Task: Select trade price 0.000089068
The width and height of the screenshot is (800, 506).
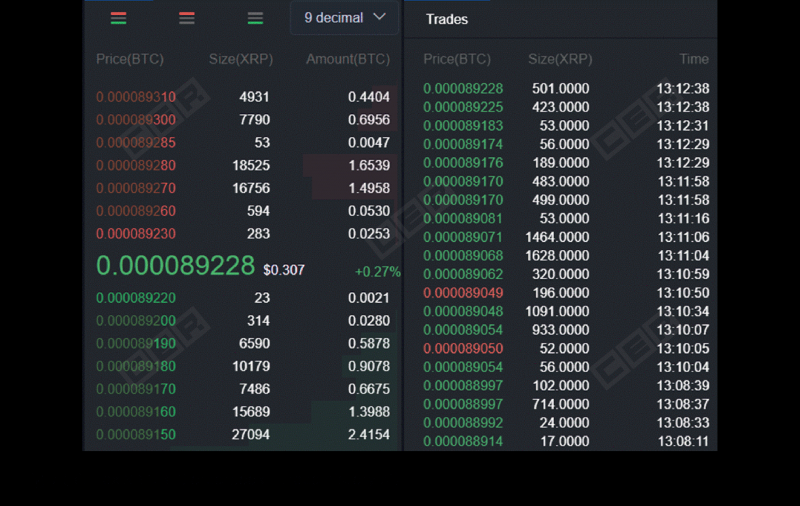Action: (463, 256)
